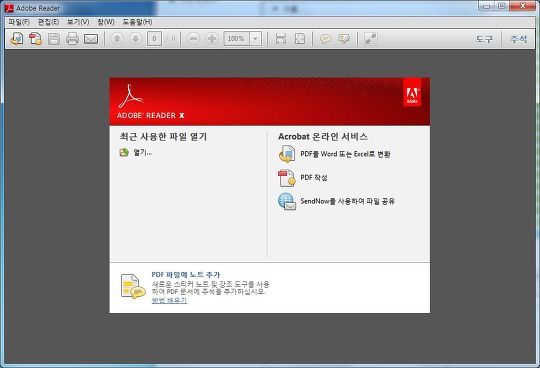The height and width of the screenshot is (368, 540).
Task: Zoom in with the plus icon
Action: [x=212, y=39]
